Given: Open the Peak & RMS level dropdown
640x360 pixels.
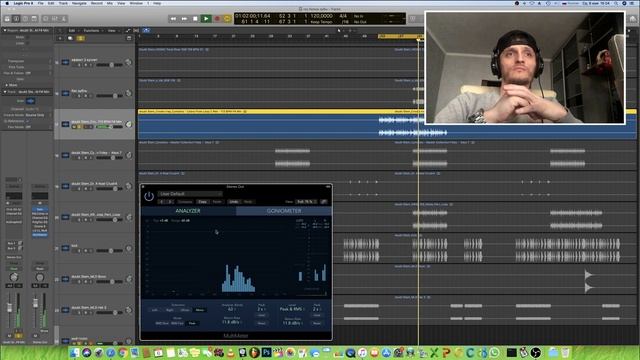Looking at the screenshot, I should 291,309.
